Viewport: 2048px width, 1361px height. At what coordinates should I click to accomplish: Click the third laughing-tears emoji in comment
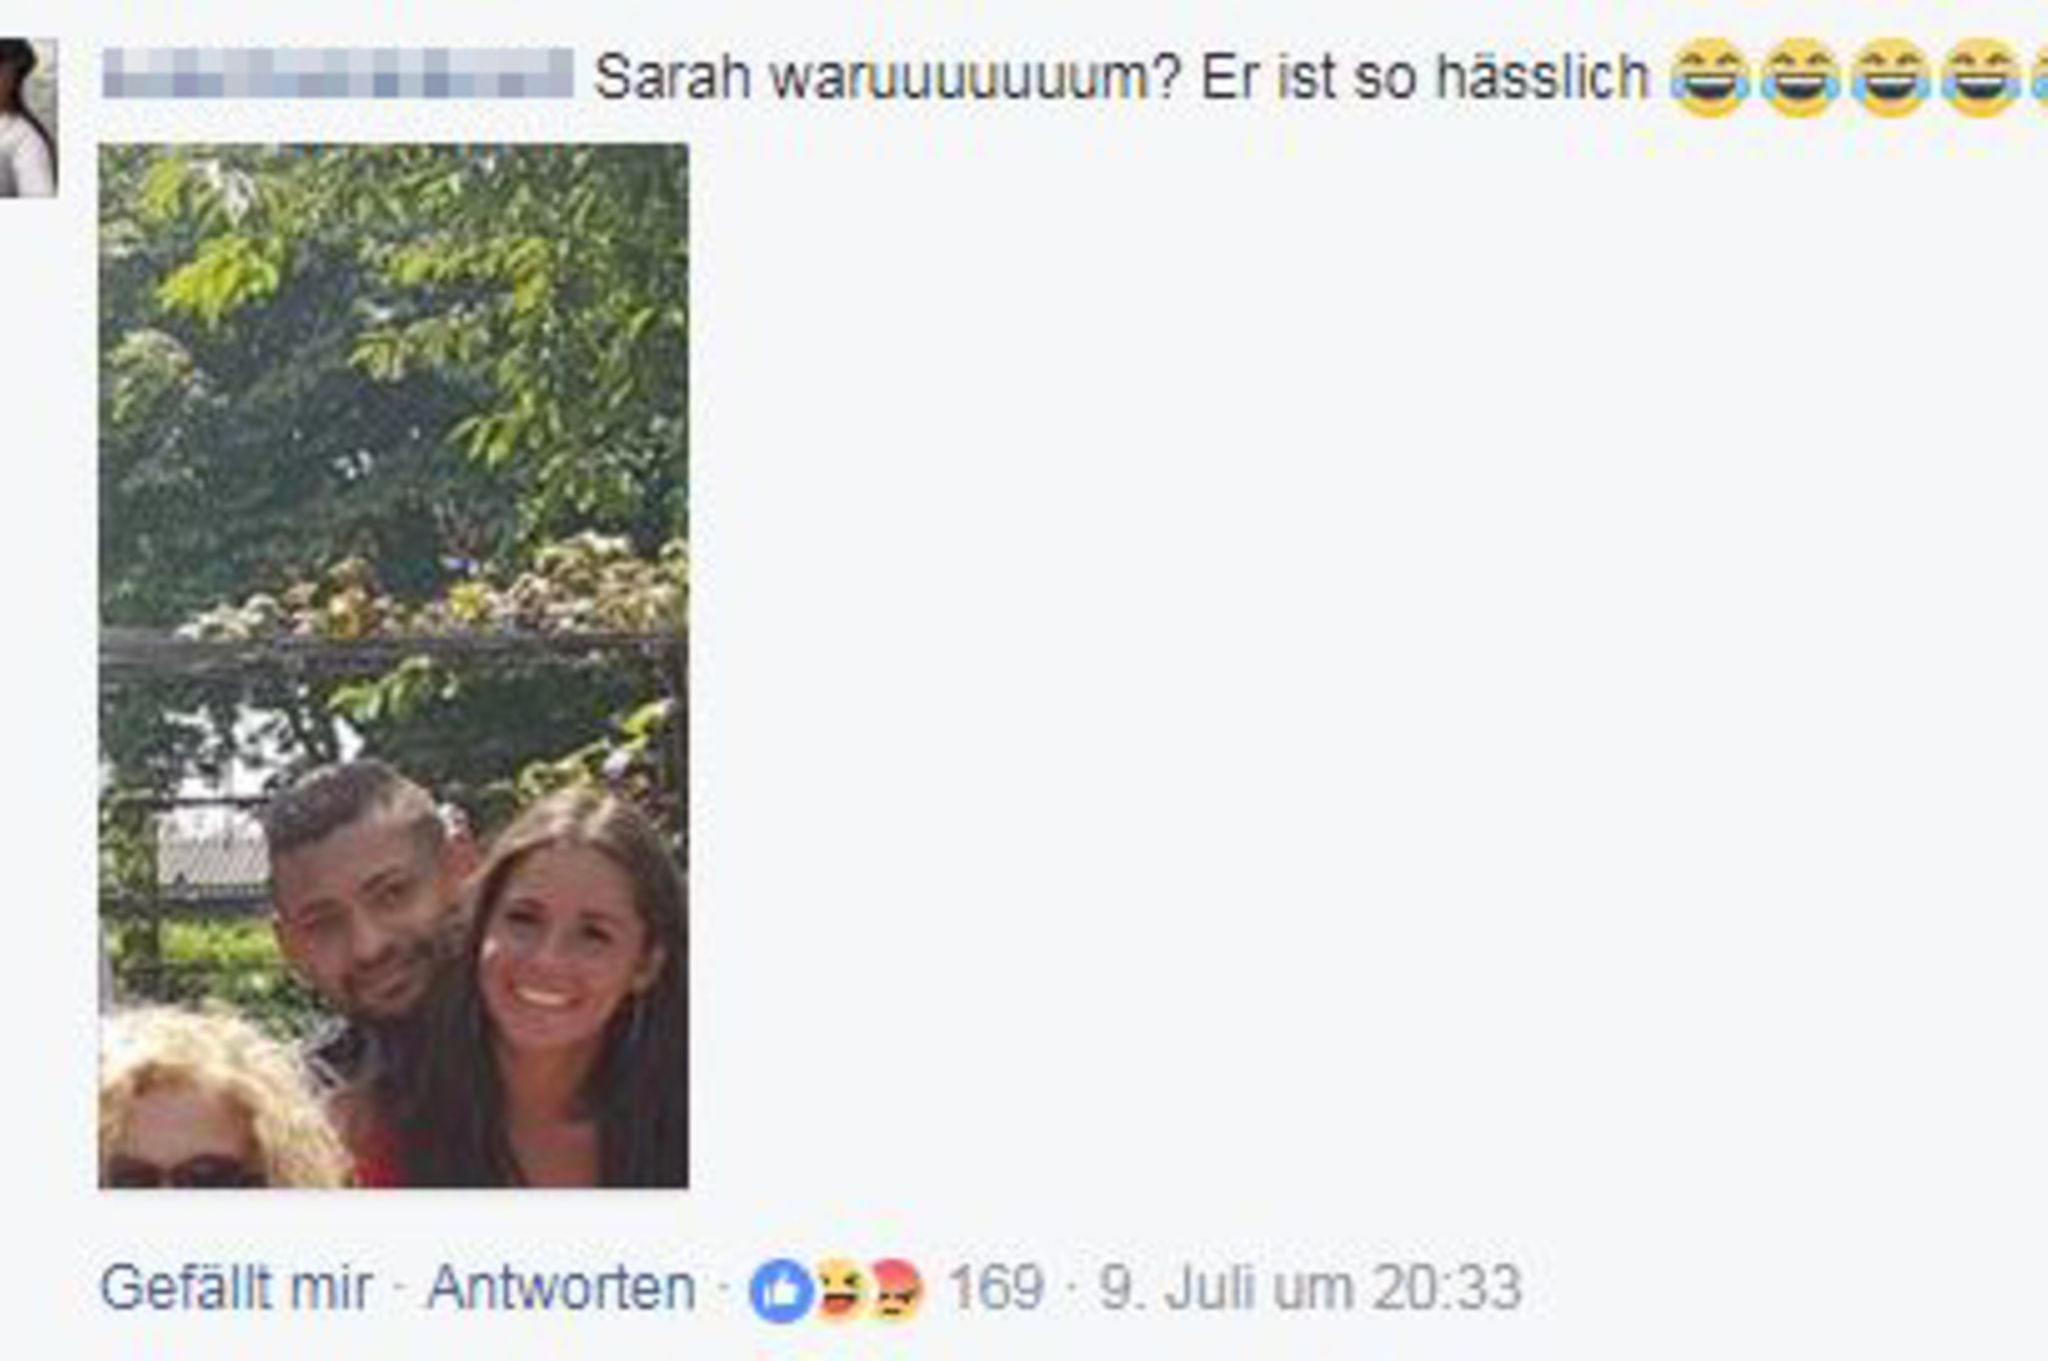(1890, 78)
